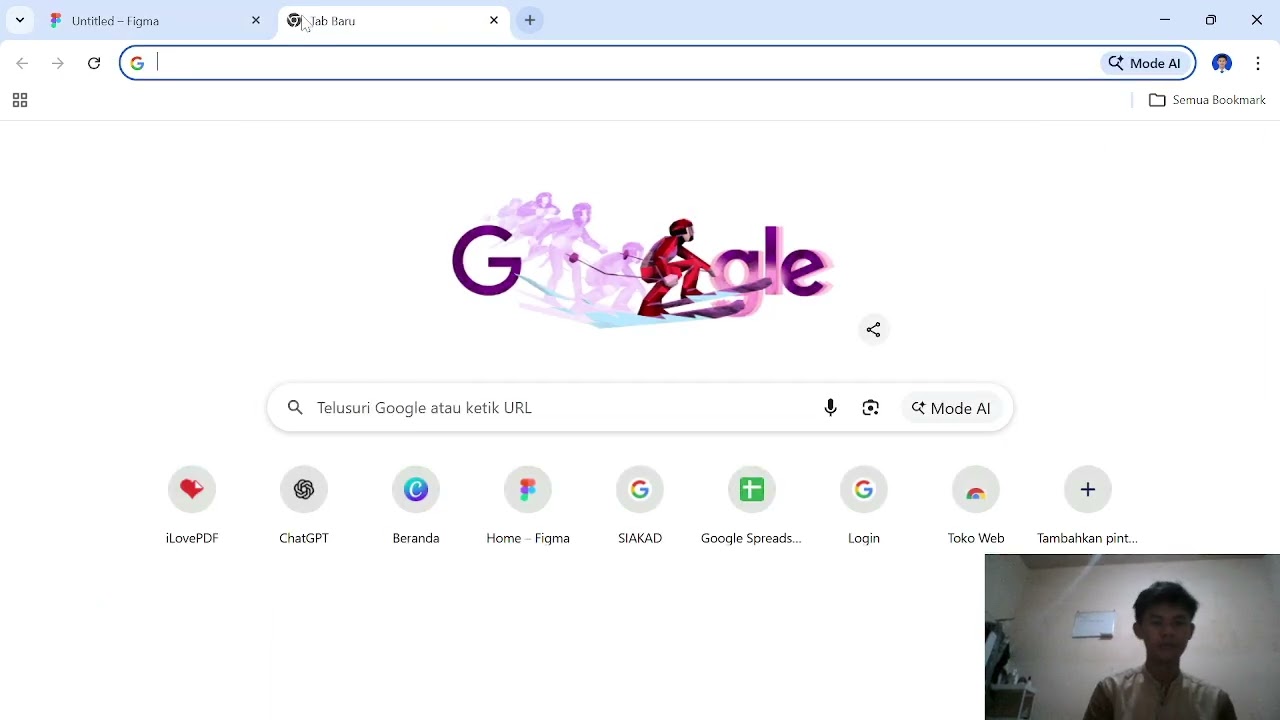Switch to the Untitled – Figma tab
The image size is (1280, 720).
(155, 21)
